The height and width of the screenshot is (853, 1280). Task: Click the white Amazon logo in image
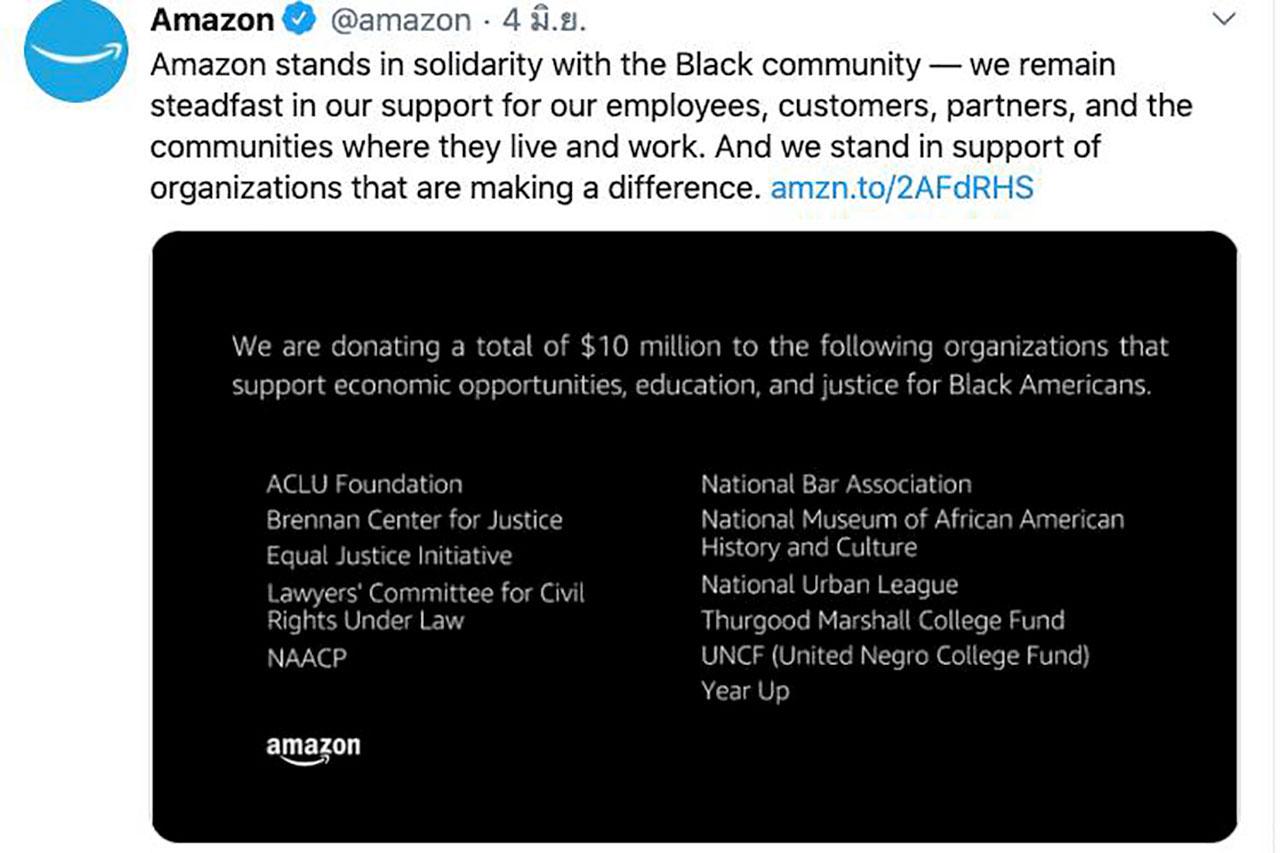coord(313,749)
